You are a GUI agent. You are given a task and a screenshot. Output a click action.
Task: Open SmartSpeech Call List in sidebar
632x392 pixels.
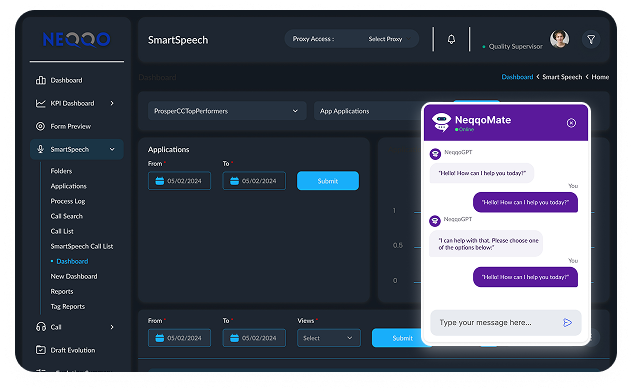click(x=82, y=246)
